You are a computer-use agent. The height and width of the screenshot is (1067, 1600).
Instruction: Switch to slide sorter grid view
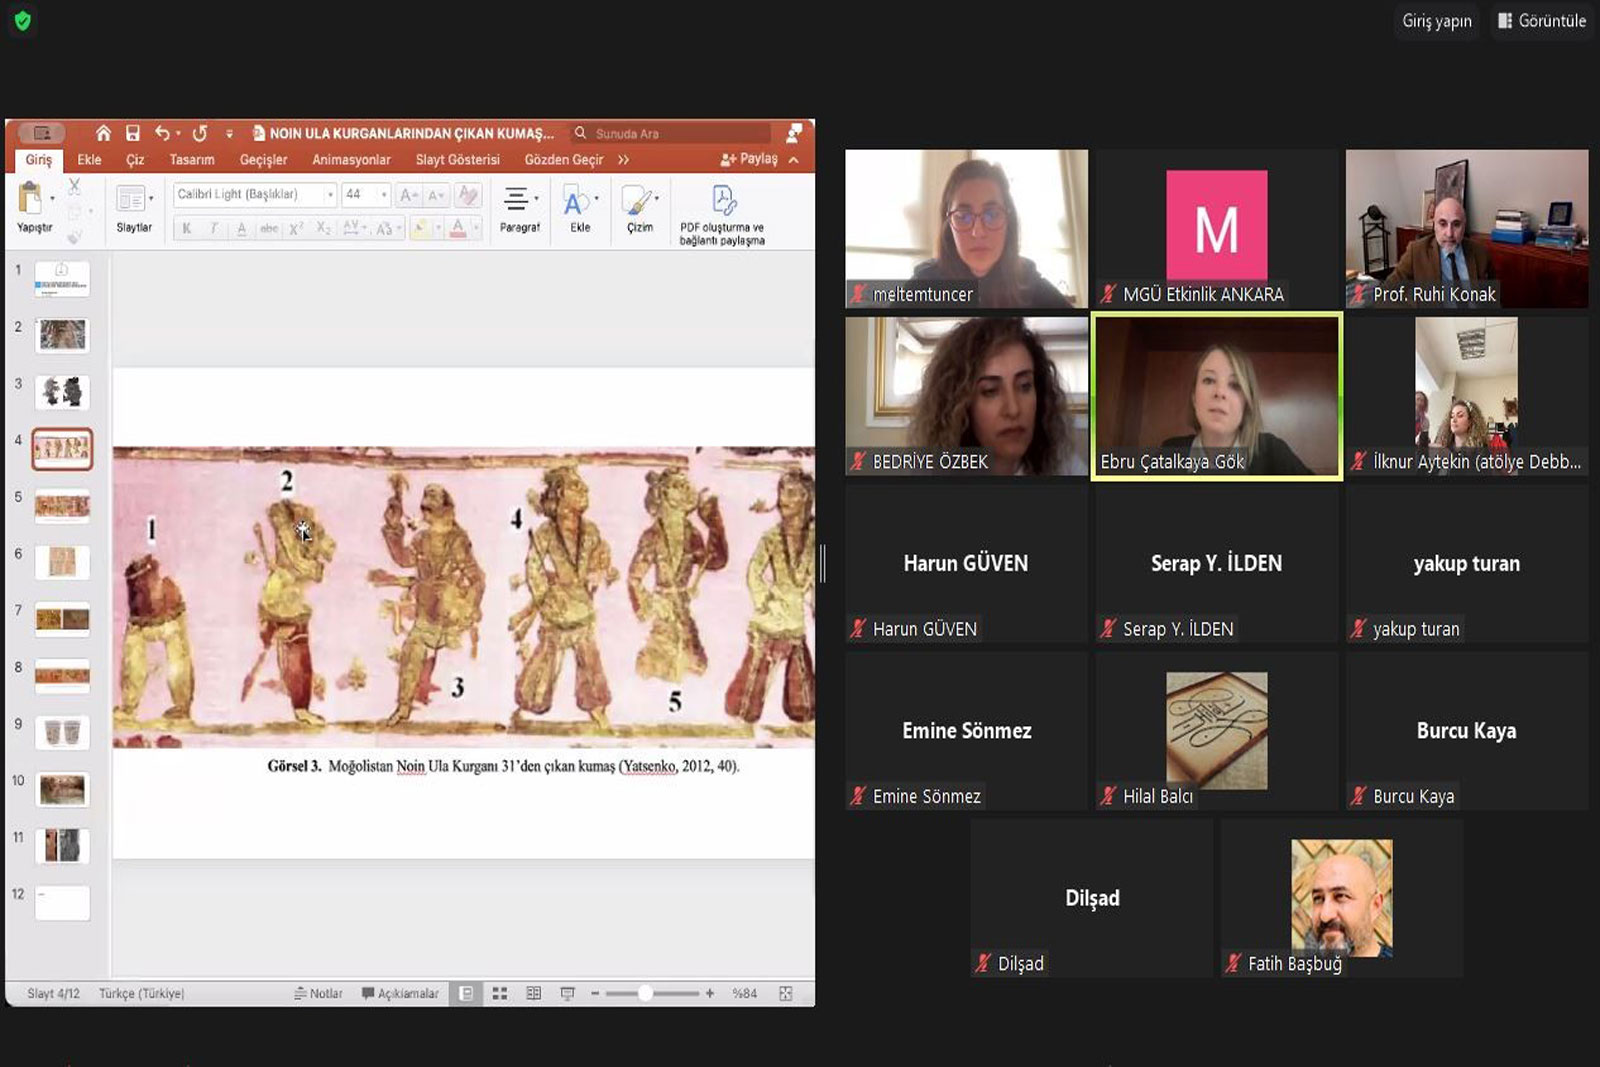[x=500, y=993]
